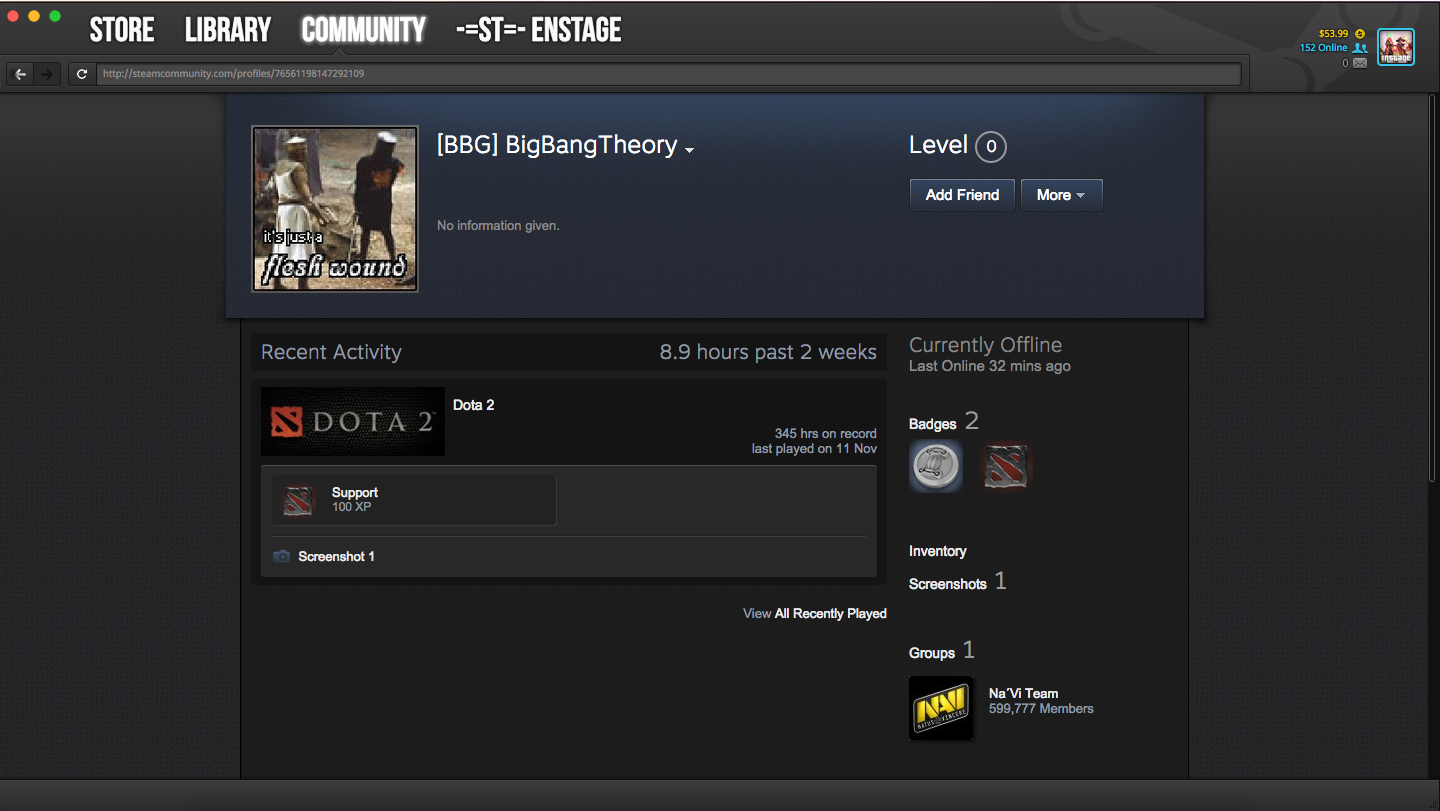Open the Na'Vi Team group logo
1440x811 pixels.
941,708
